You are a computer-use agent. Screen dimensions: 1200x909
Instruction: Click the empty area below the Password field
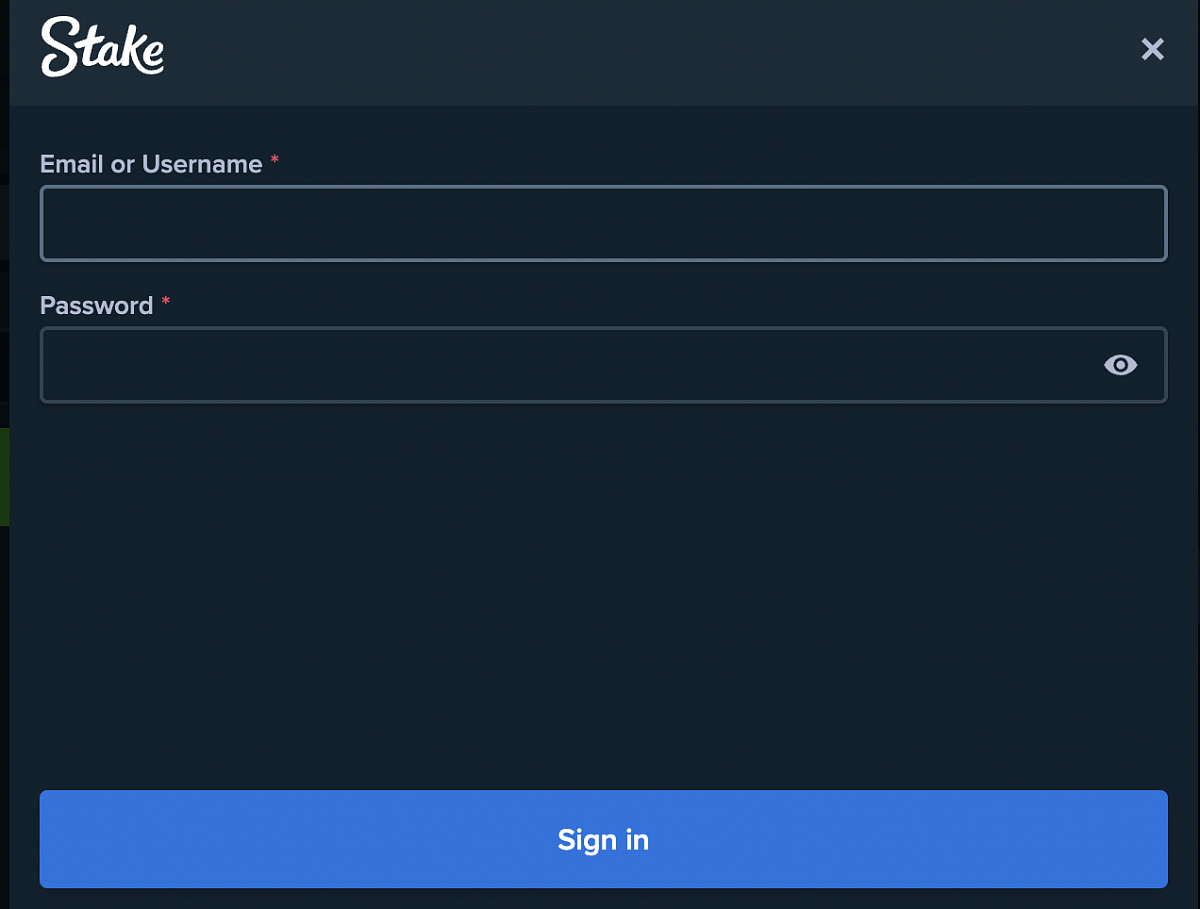(603, 590)
